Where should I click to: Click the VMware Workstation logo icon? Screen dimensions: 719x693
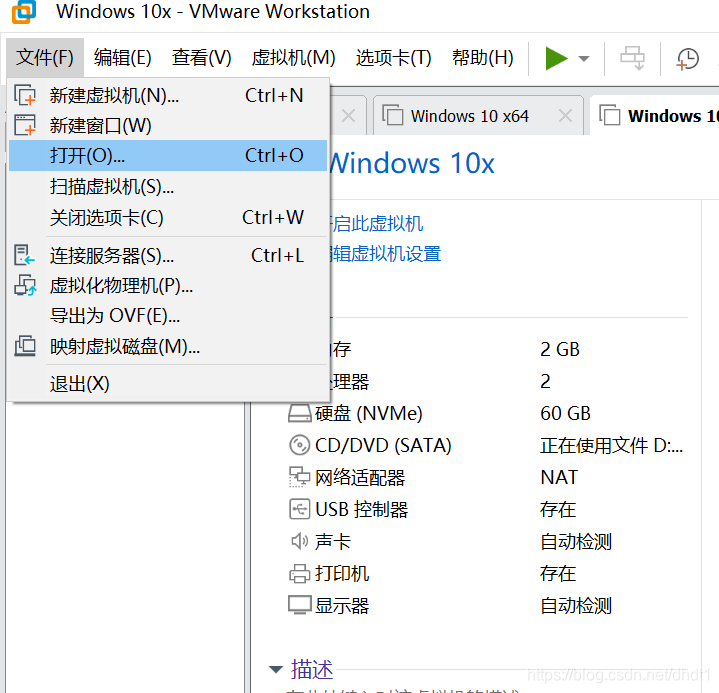coord(23,11)
